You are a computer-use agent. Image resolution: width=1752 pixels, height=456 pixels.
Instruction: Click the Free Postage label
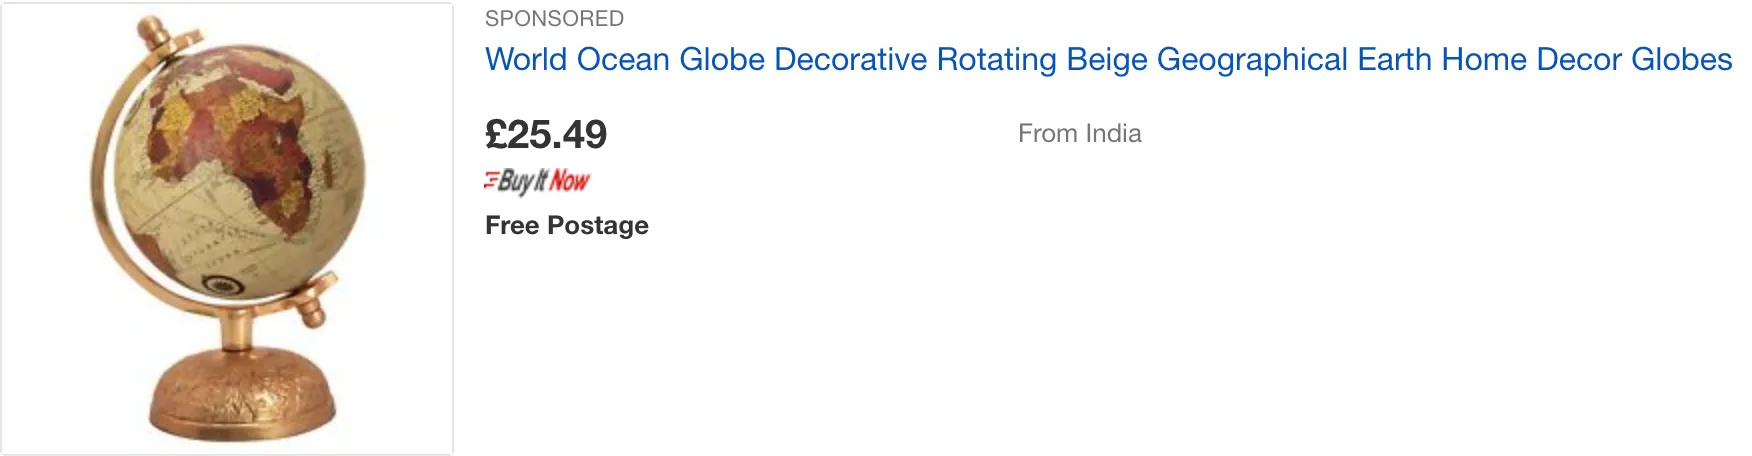(x=566, y=226)
